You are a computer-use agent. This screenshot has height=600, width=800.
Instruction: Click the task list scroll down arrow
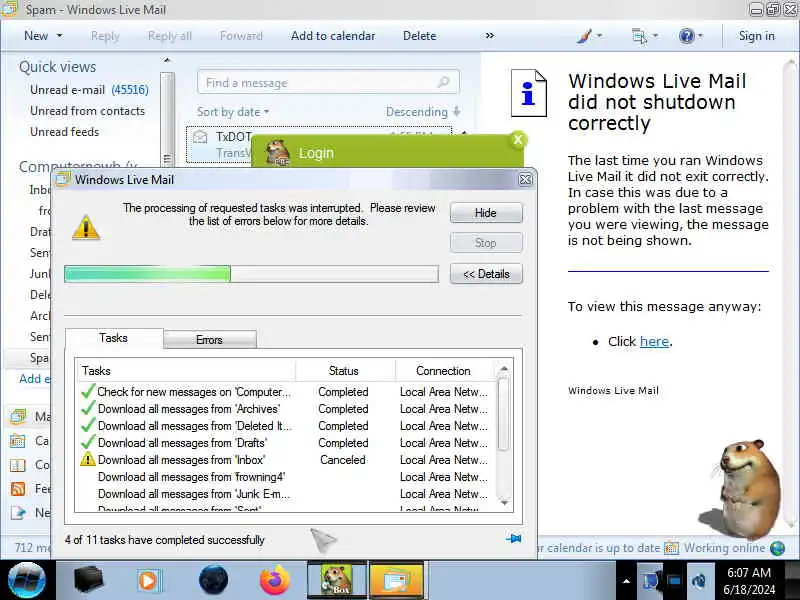tap(504, 503)
